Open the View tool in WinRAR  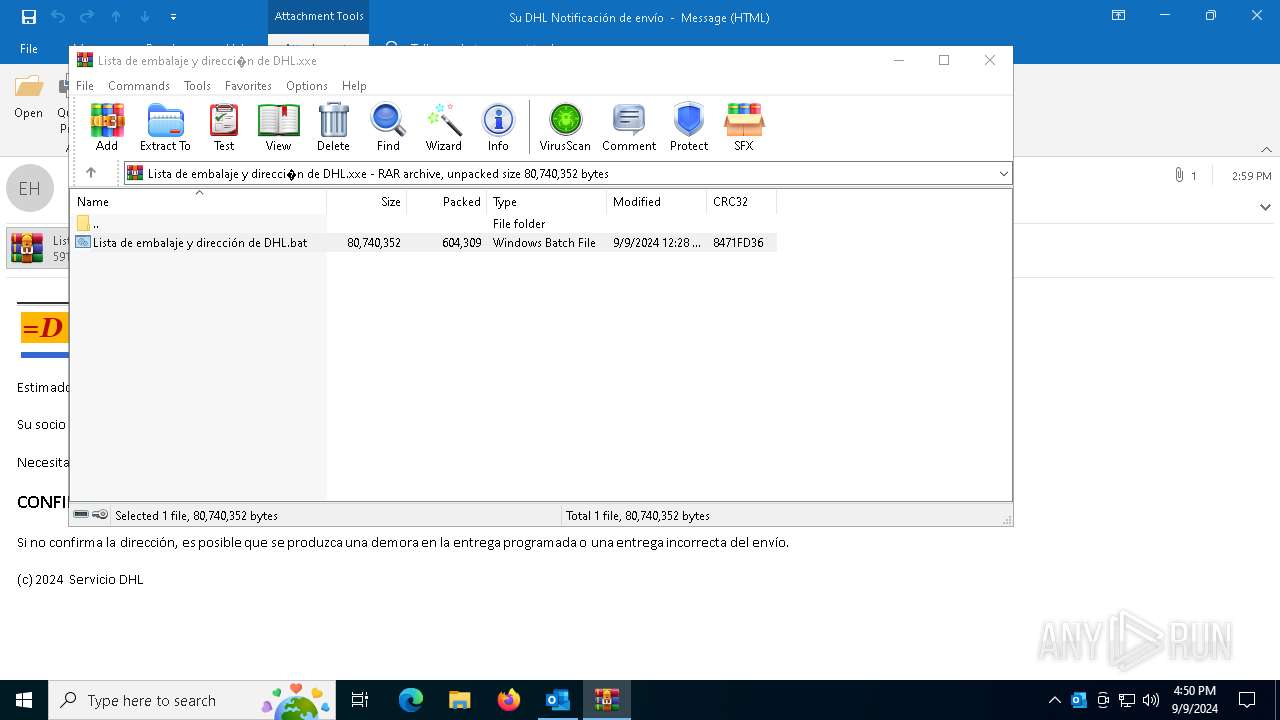(278, 127)
